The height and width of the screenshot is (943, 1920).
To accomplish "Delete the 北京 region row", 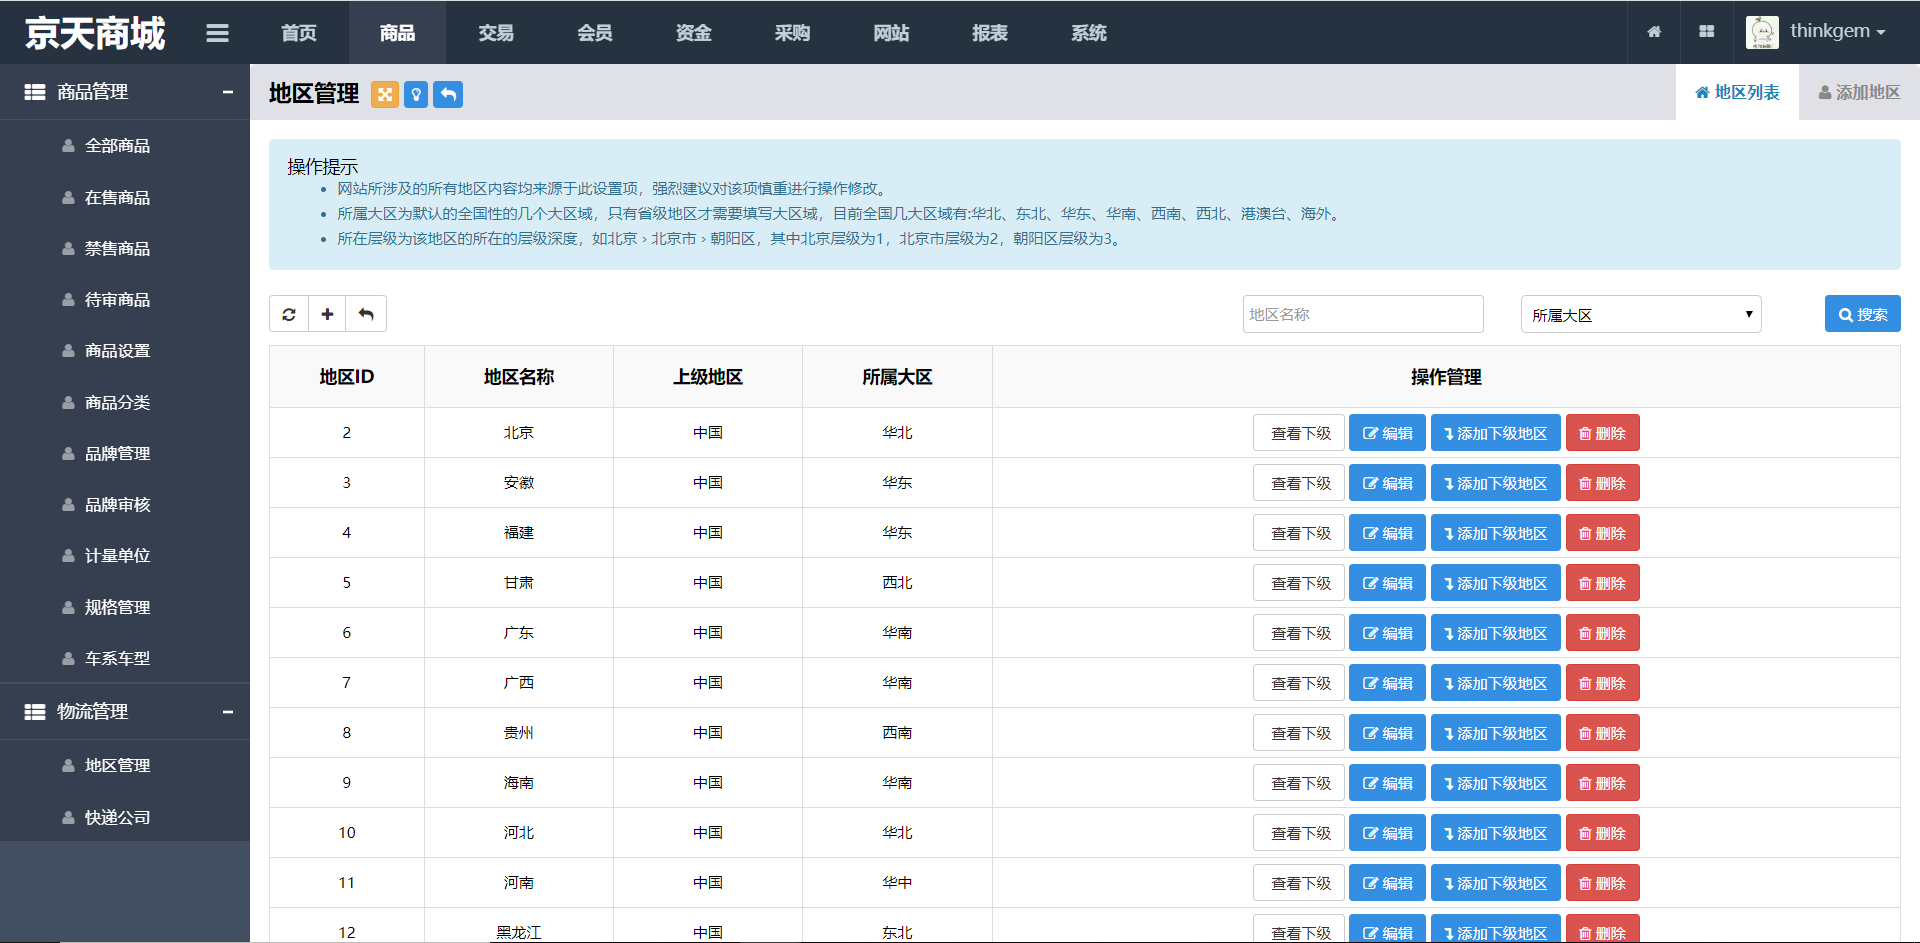I will (x=1602, y=433).
